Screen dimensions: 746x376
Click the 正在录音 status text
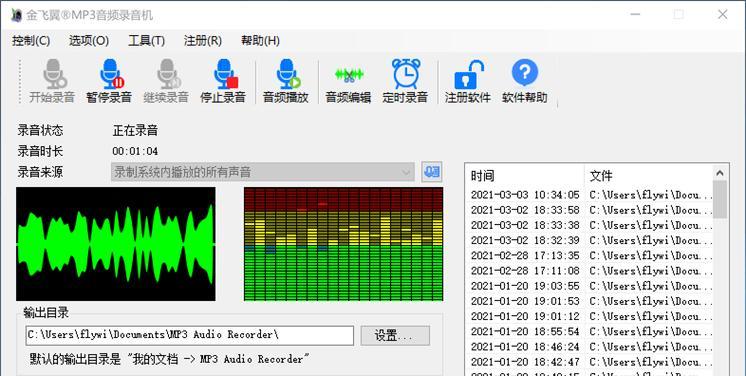(x=135, y=130)
